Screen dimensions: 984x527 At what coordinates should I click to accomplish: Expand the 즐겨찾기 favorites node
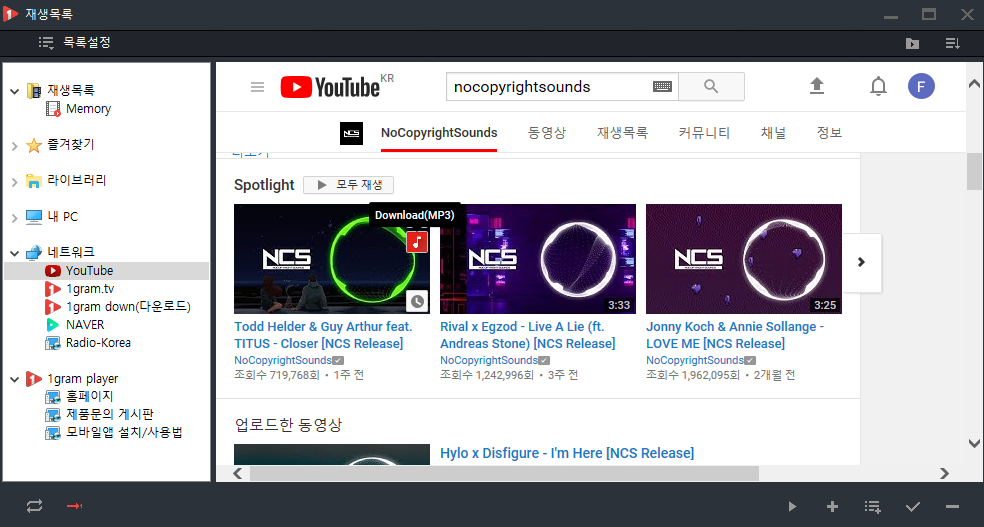14,146
